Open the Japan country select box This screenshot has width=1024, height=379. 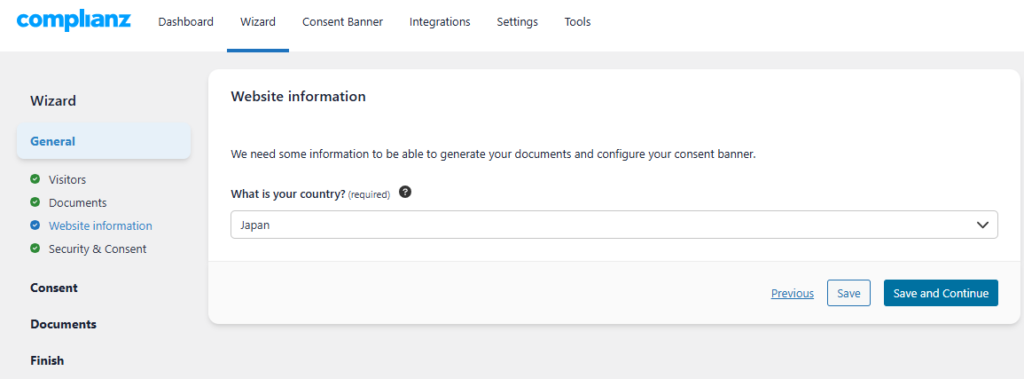pos(614,225)
